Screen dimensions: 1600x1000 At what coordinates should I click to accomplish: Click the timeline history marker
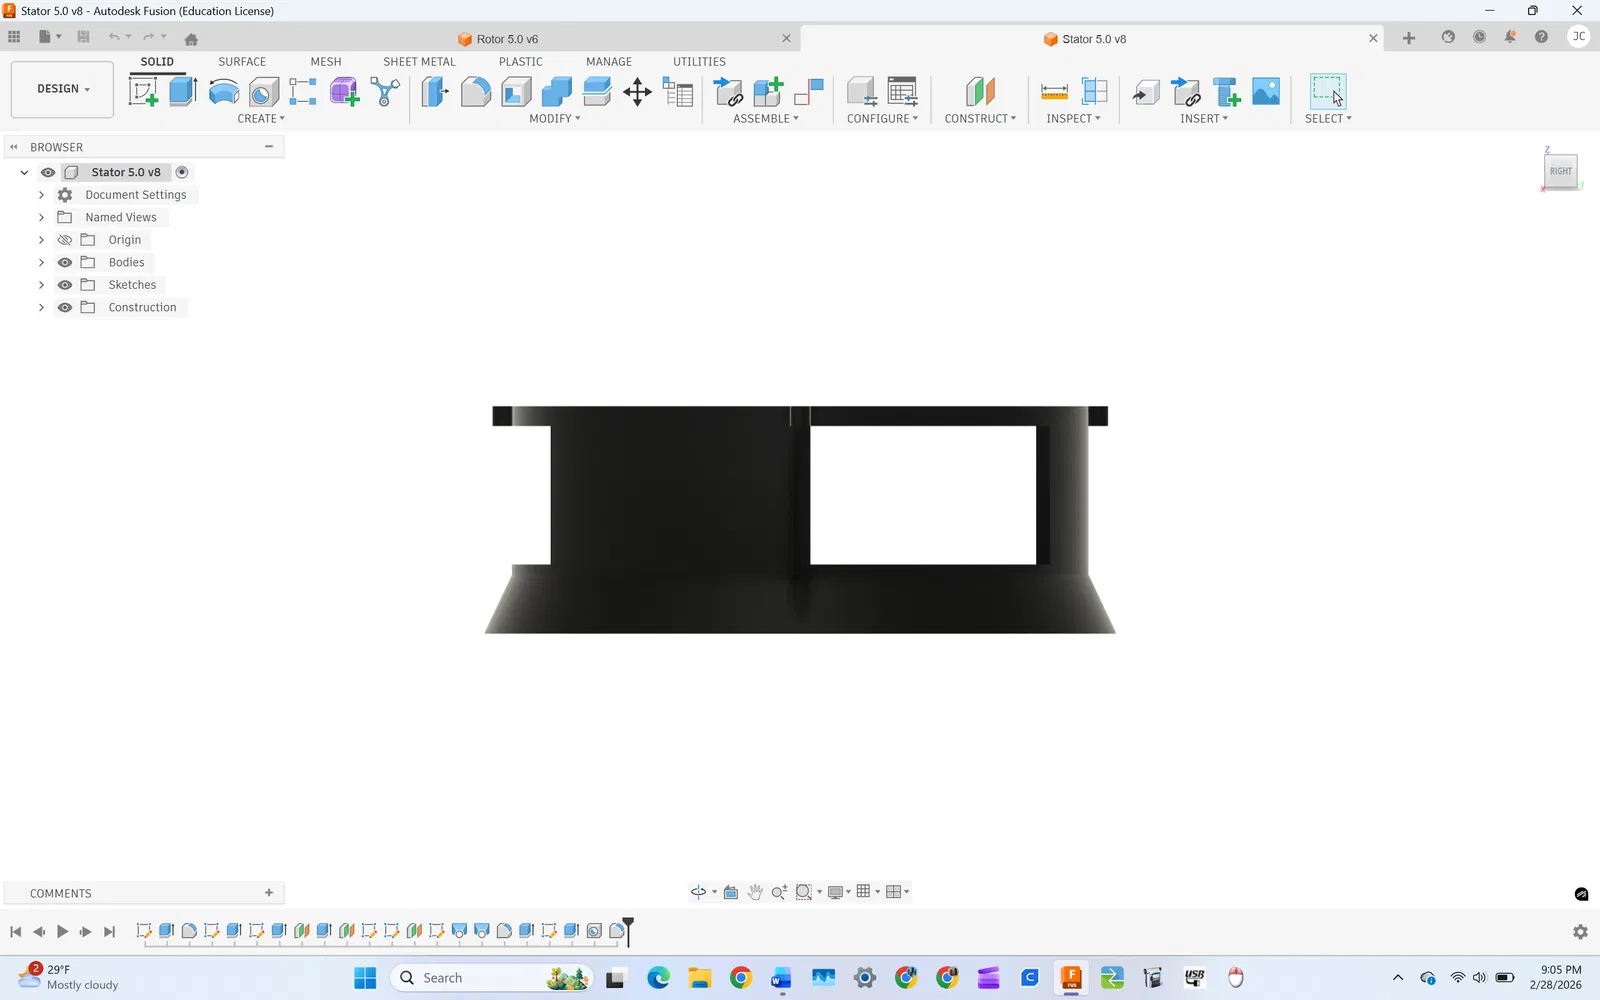tap(628, 930)
